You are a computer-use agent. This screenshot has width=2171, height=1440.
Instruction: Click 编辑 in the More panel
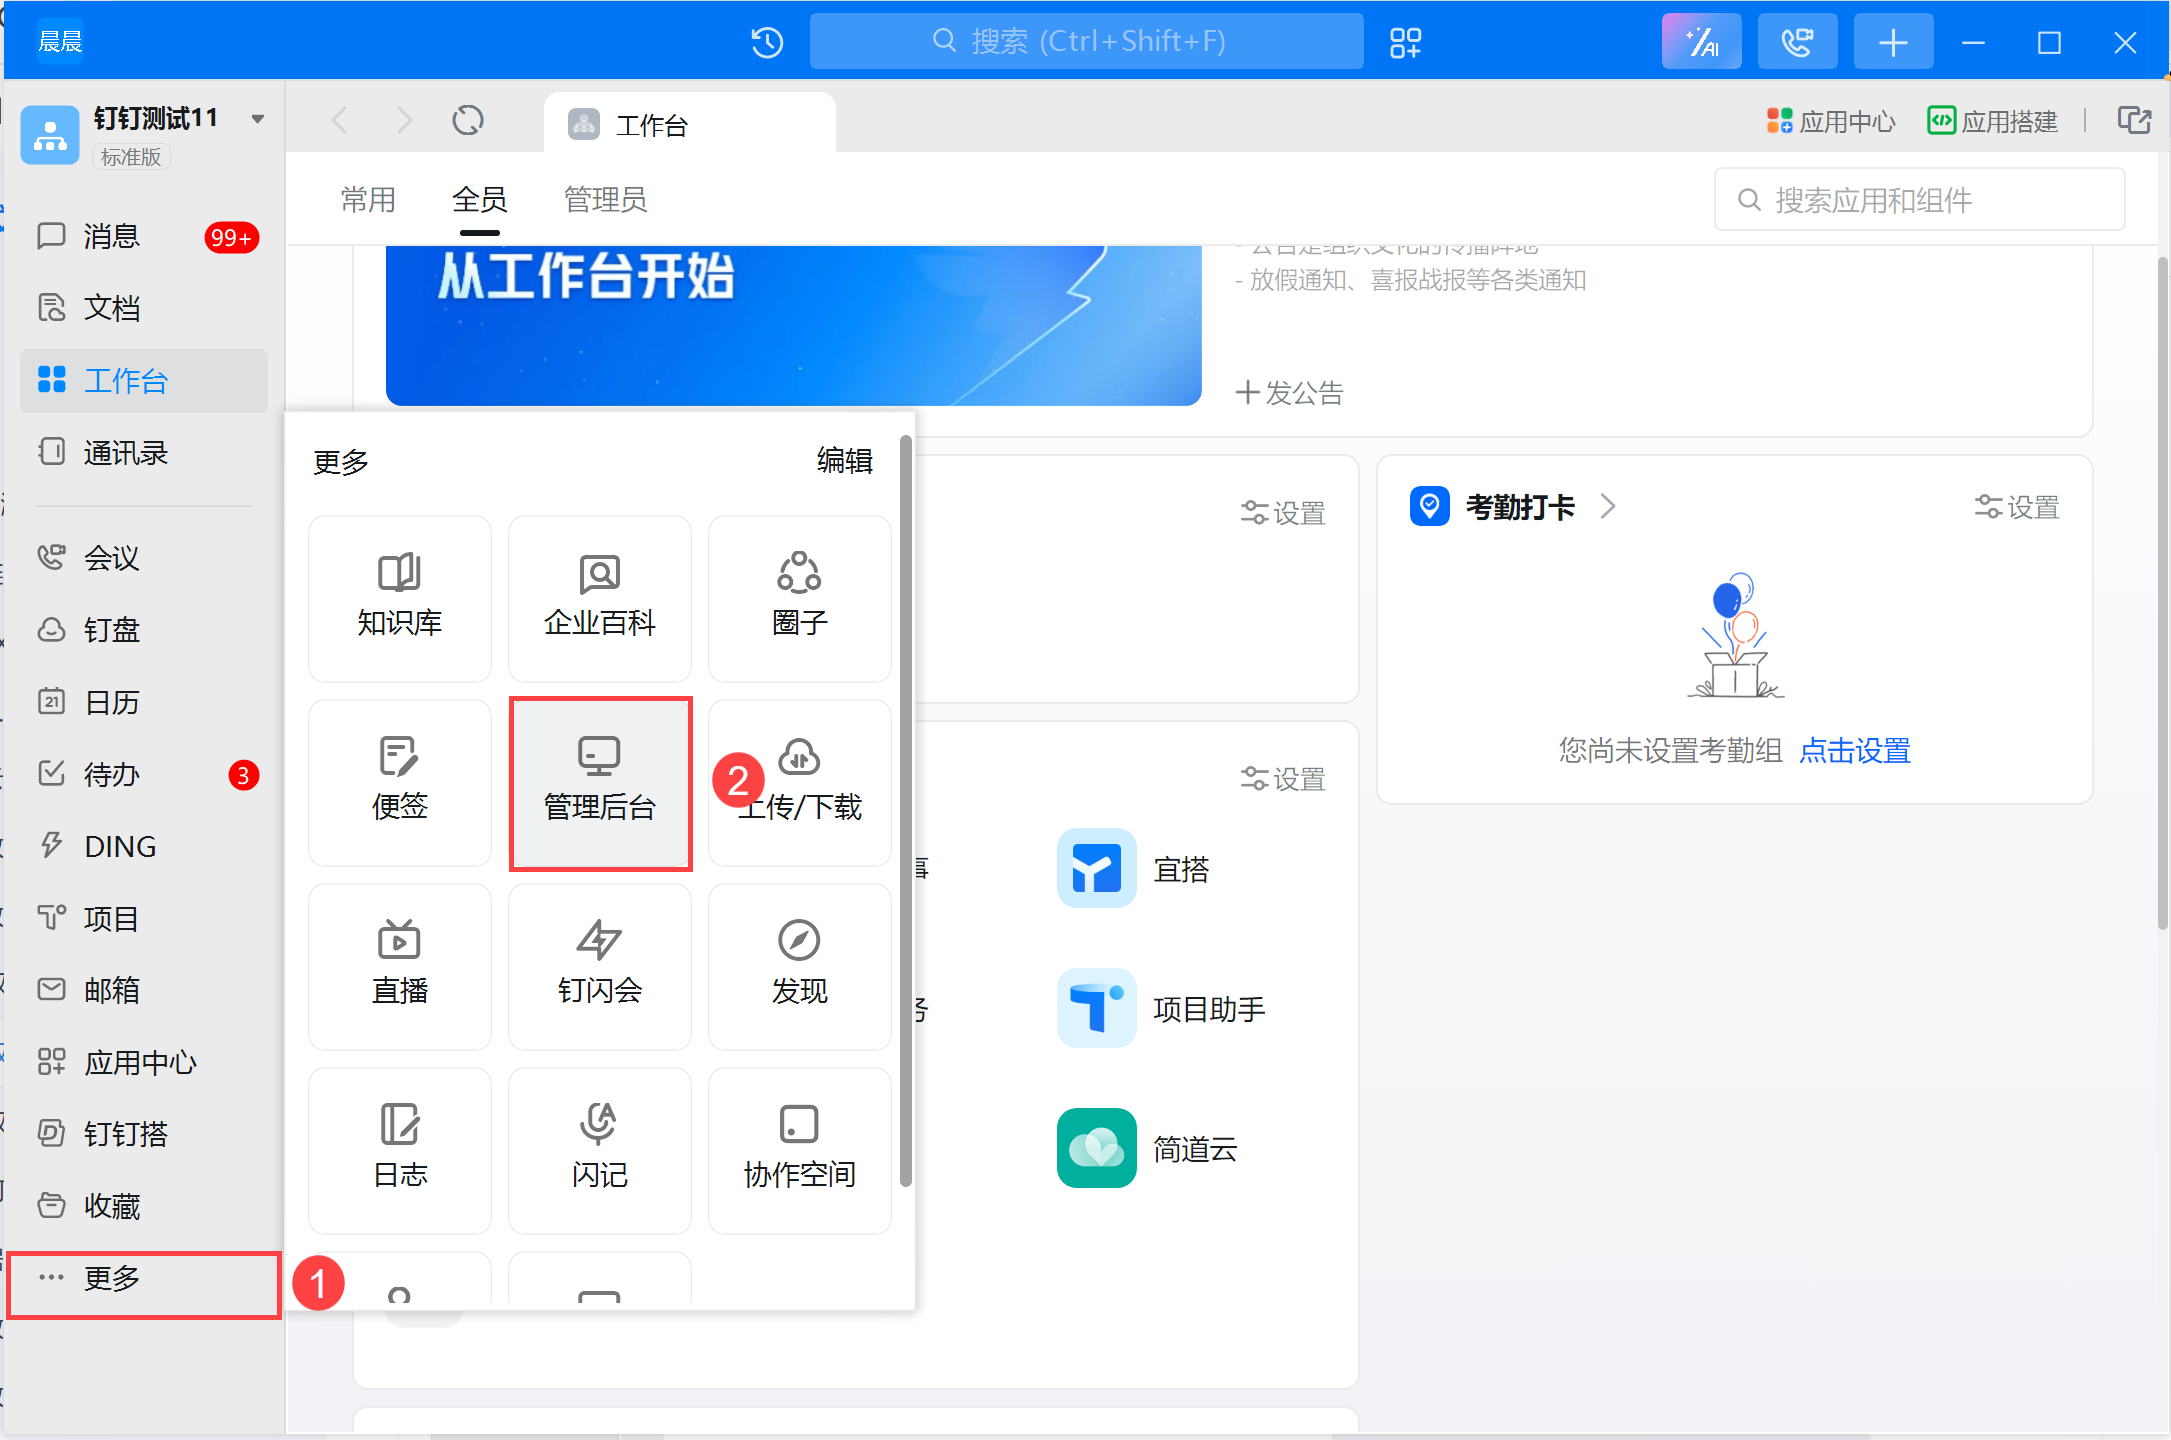click(844, 461)
